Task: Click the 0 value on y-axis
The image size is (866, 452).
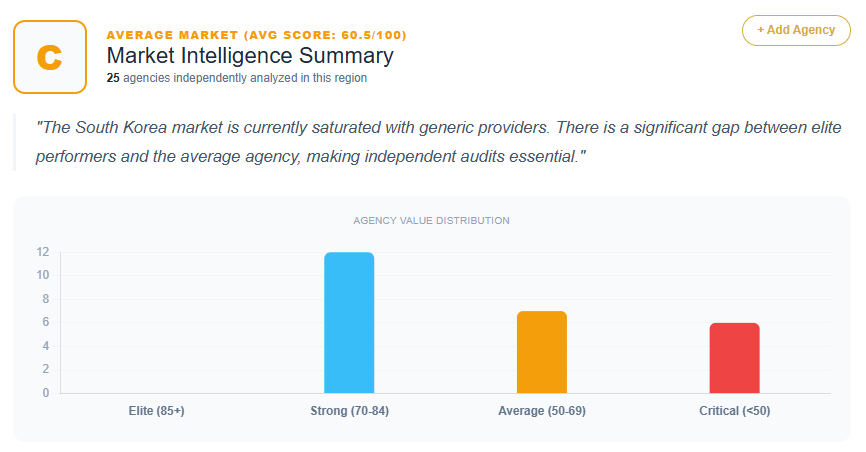Action: coord(46,393)
